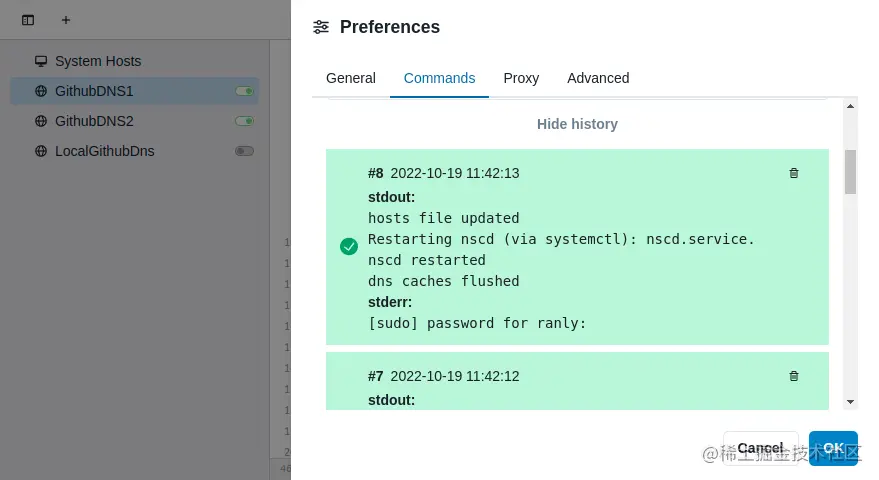Delete history entry #8 with trash icon
The image size is (879, 480).
click(794, 173)
